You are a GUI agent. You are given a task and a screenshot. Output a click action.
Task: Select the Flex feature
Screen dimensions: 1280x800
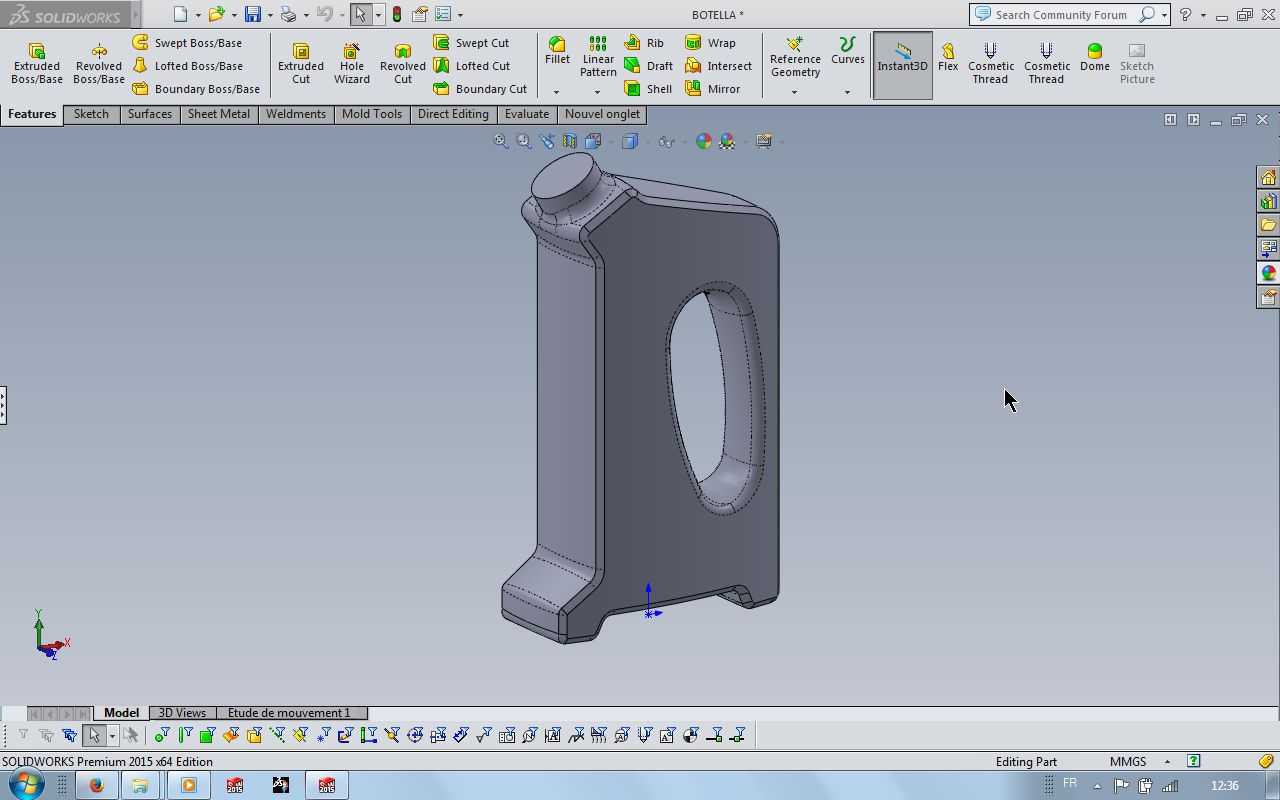click(948, 57)
